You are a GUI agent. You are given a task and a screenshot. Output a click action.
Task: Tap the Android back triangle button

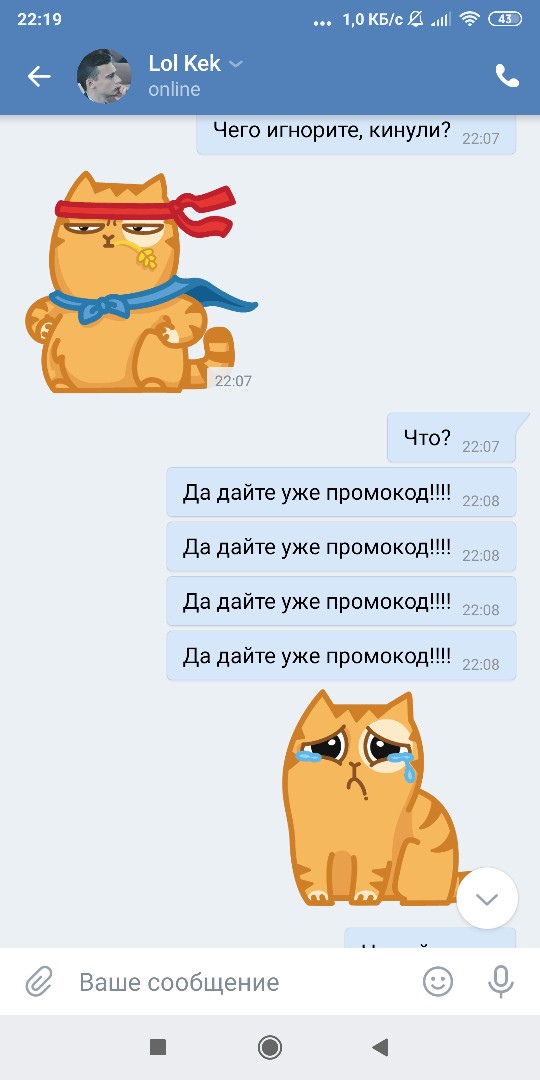380,1048
